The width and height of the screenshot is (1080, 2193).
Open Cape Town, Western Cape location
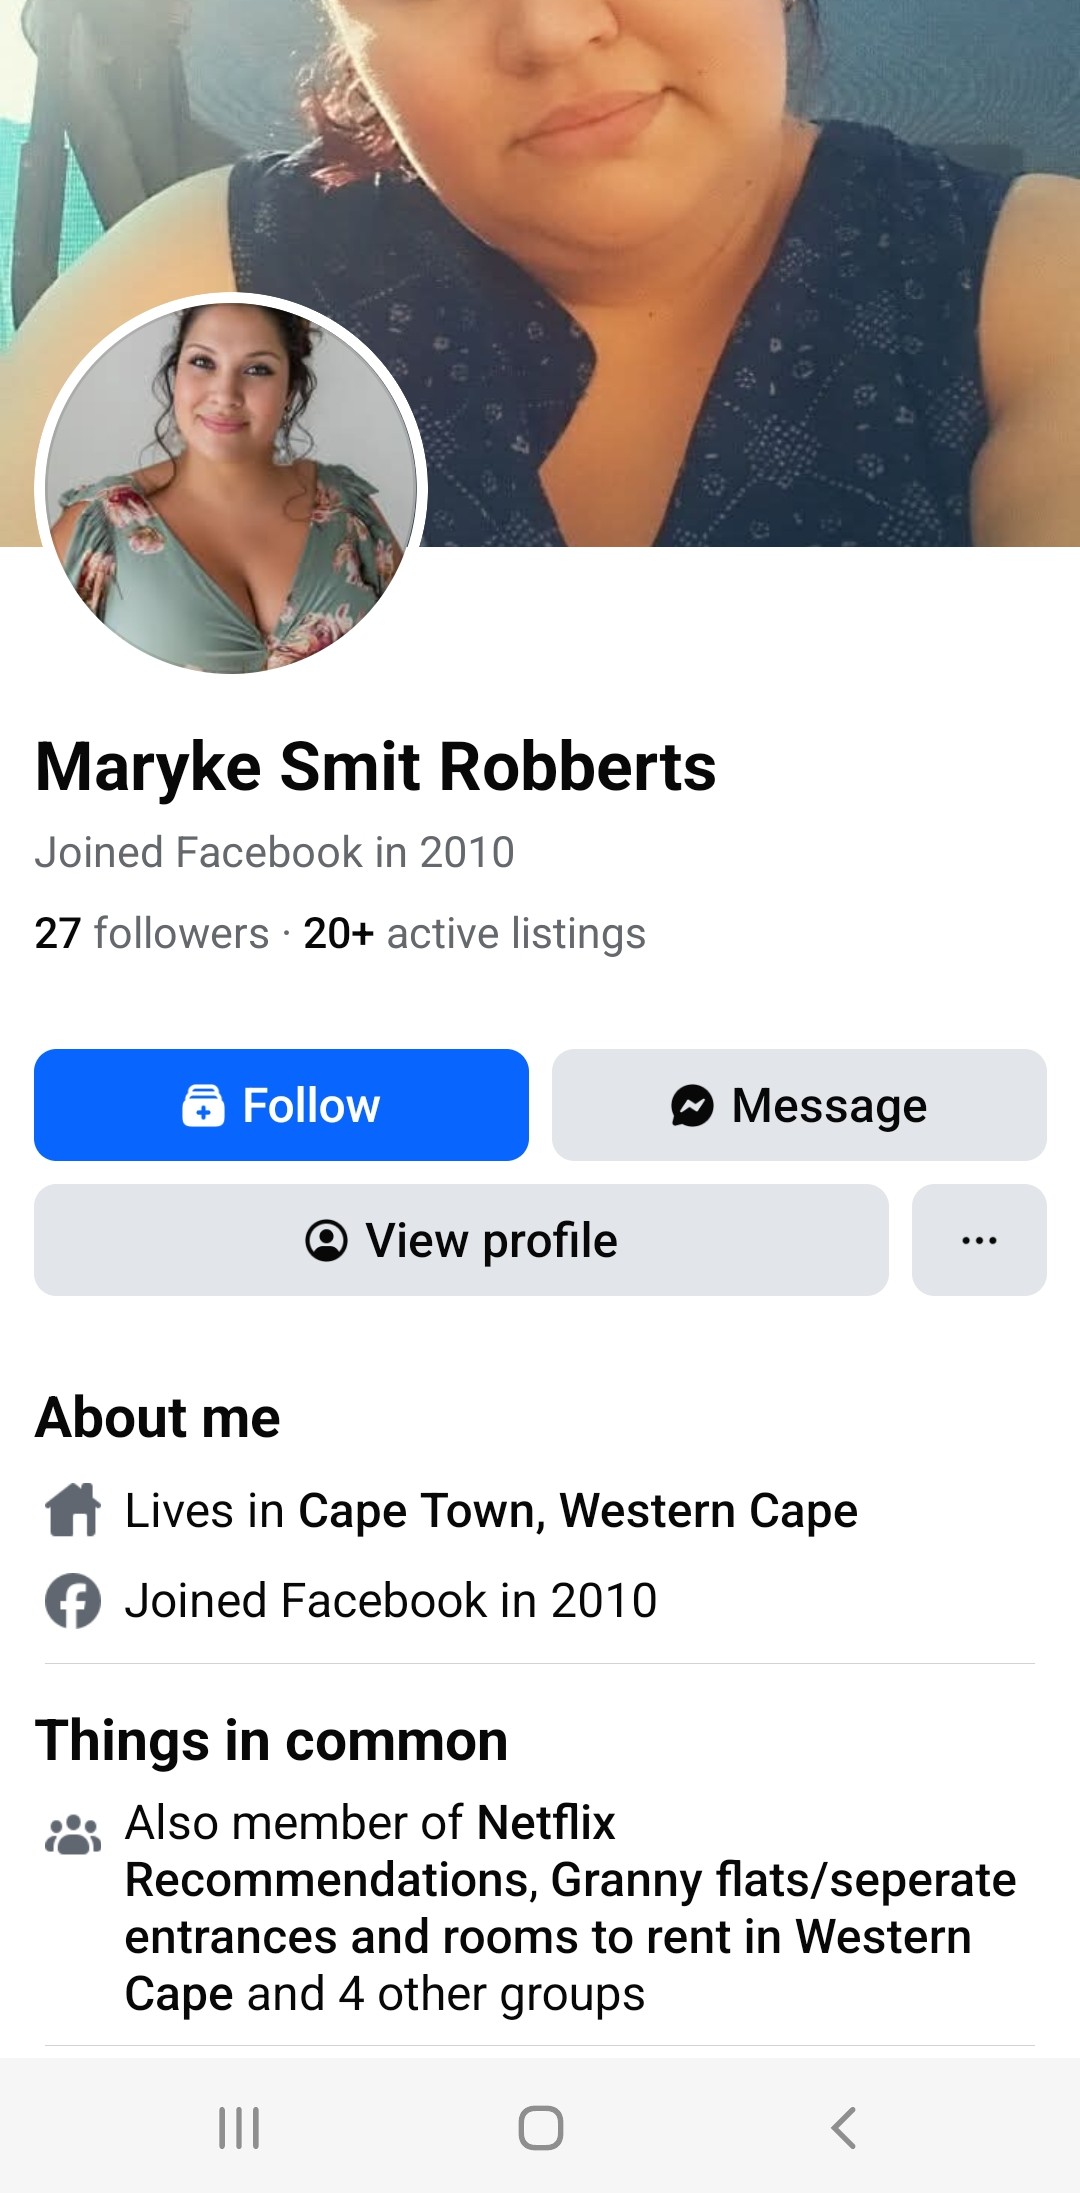point(577,1510)
